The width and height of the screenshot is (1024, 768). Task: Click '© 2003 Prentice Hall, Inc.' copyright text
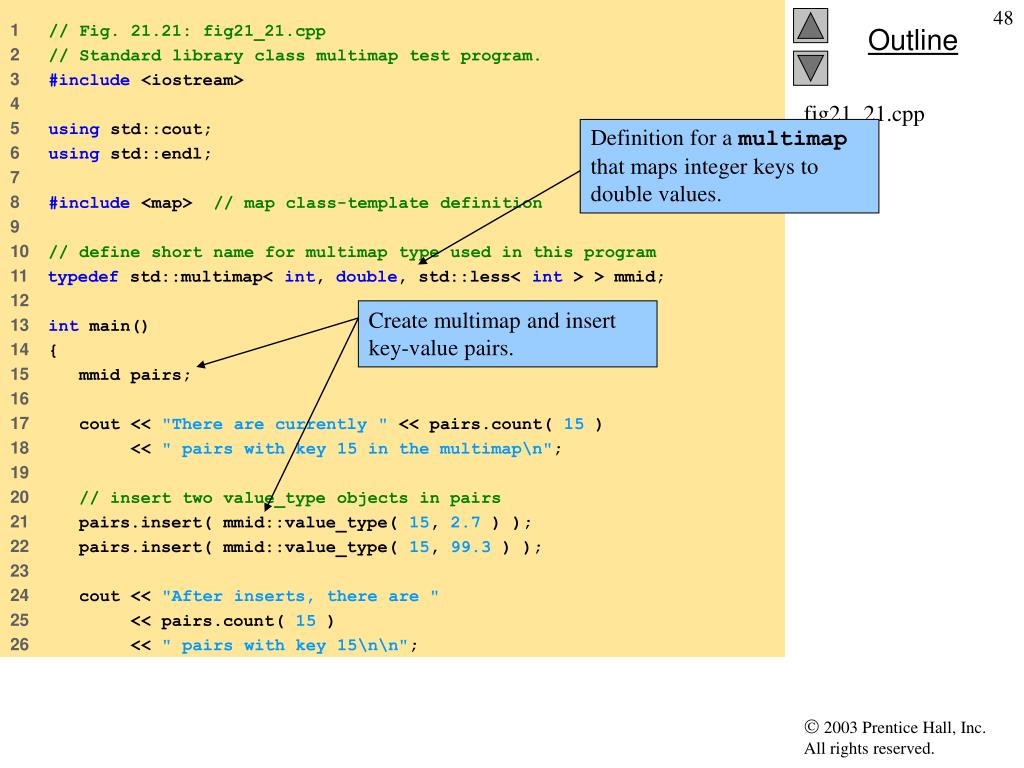[x=895, y=727]
